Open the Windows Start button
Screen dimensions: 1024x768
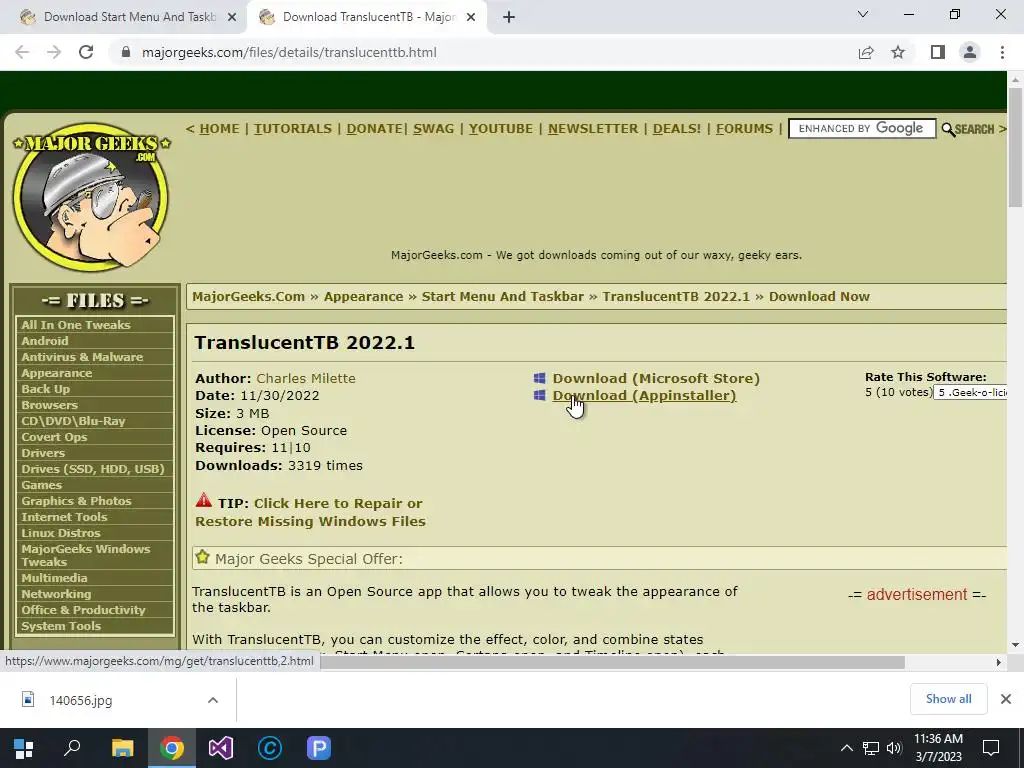tap(24, 748)
